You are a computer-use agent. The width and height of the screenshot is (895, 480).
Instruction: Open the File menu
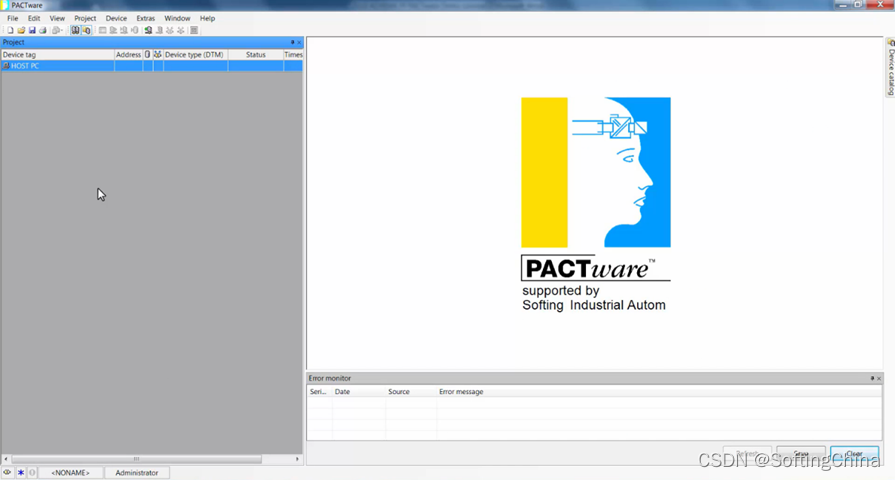click(x=13, y=18)
